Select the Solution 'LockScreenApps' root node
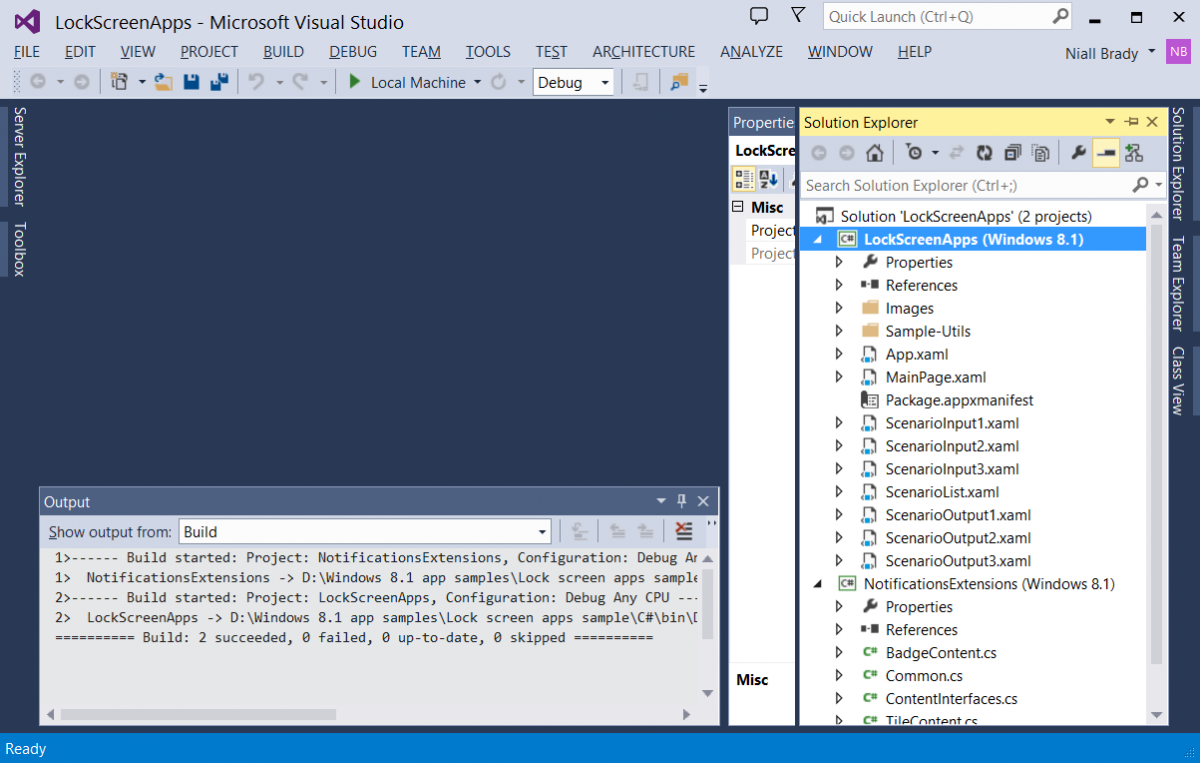This screenshot has height=763, width=1200. (x=966, y=216)
